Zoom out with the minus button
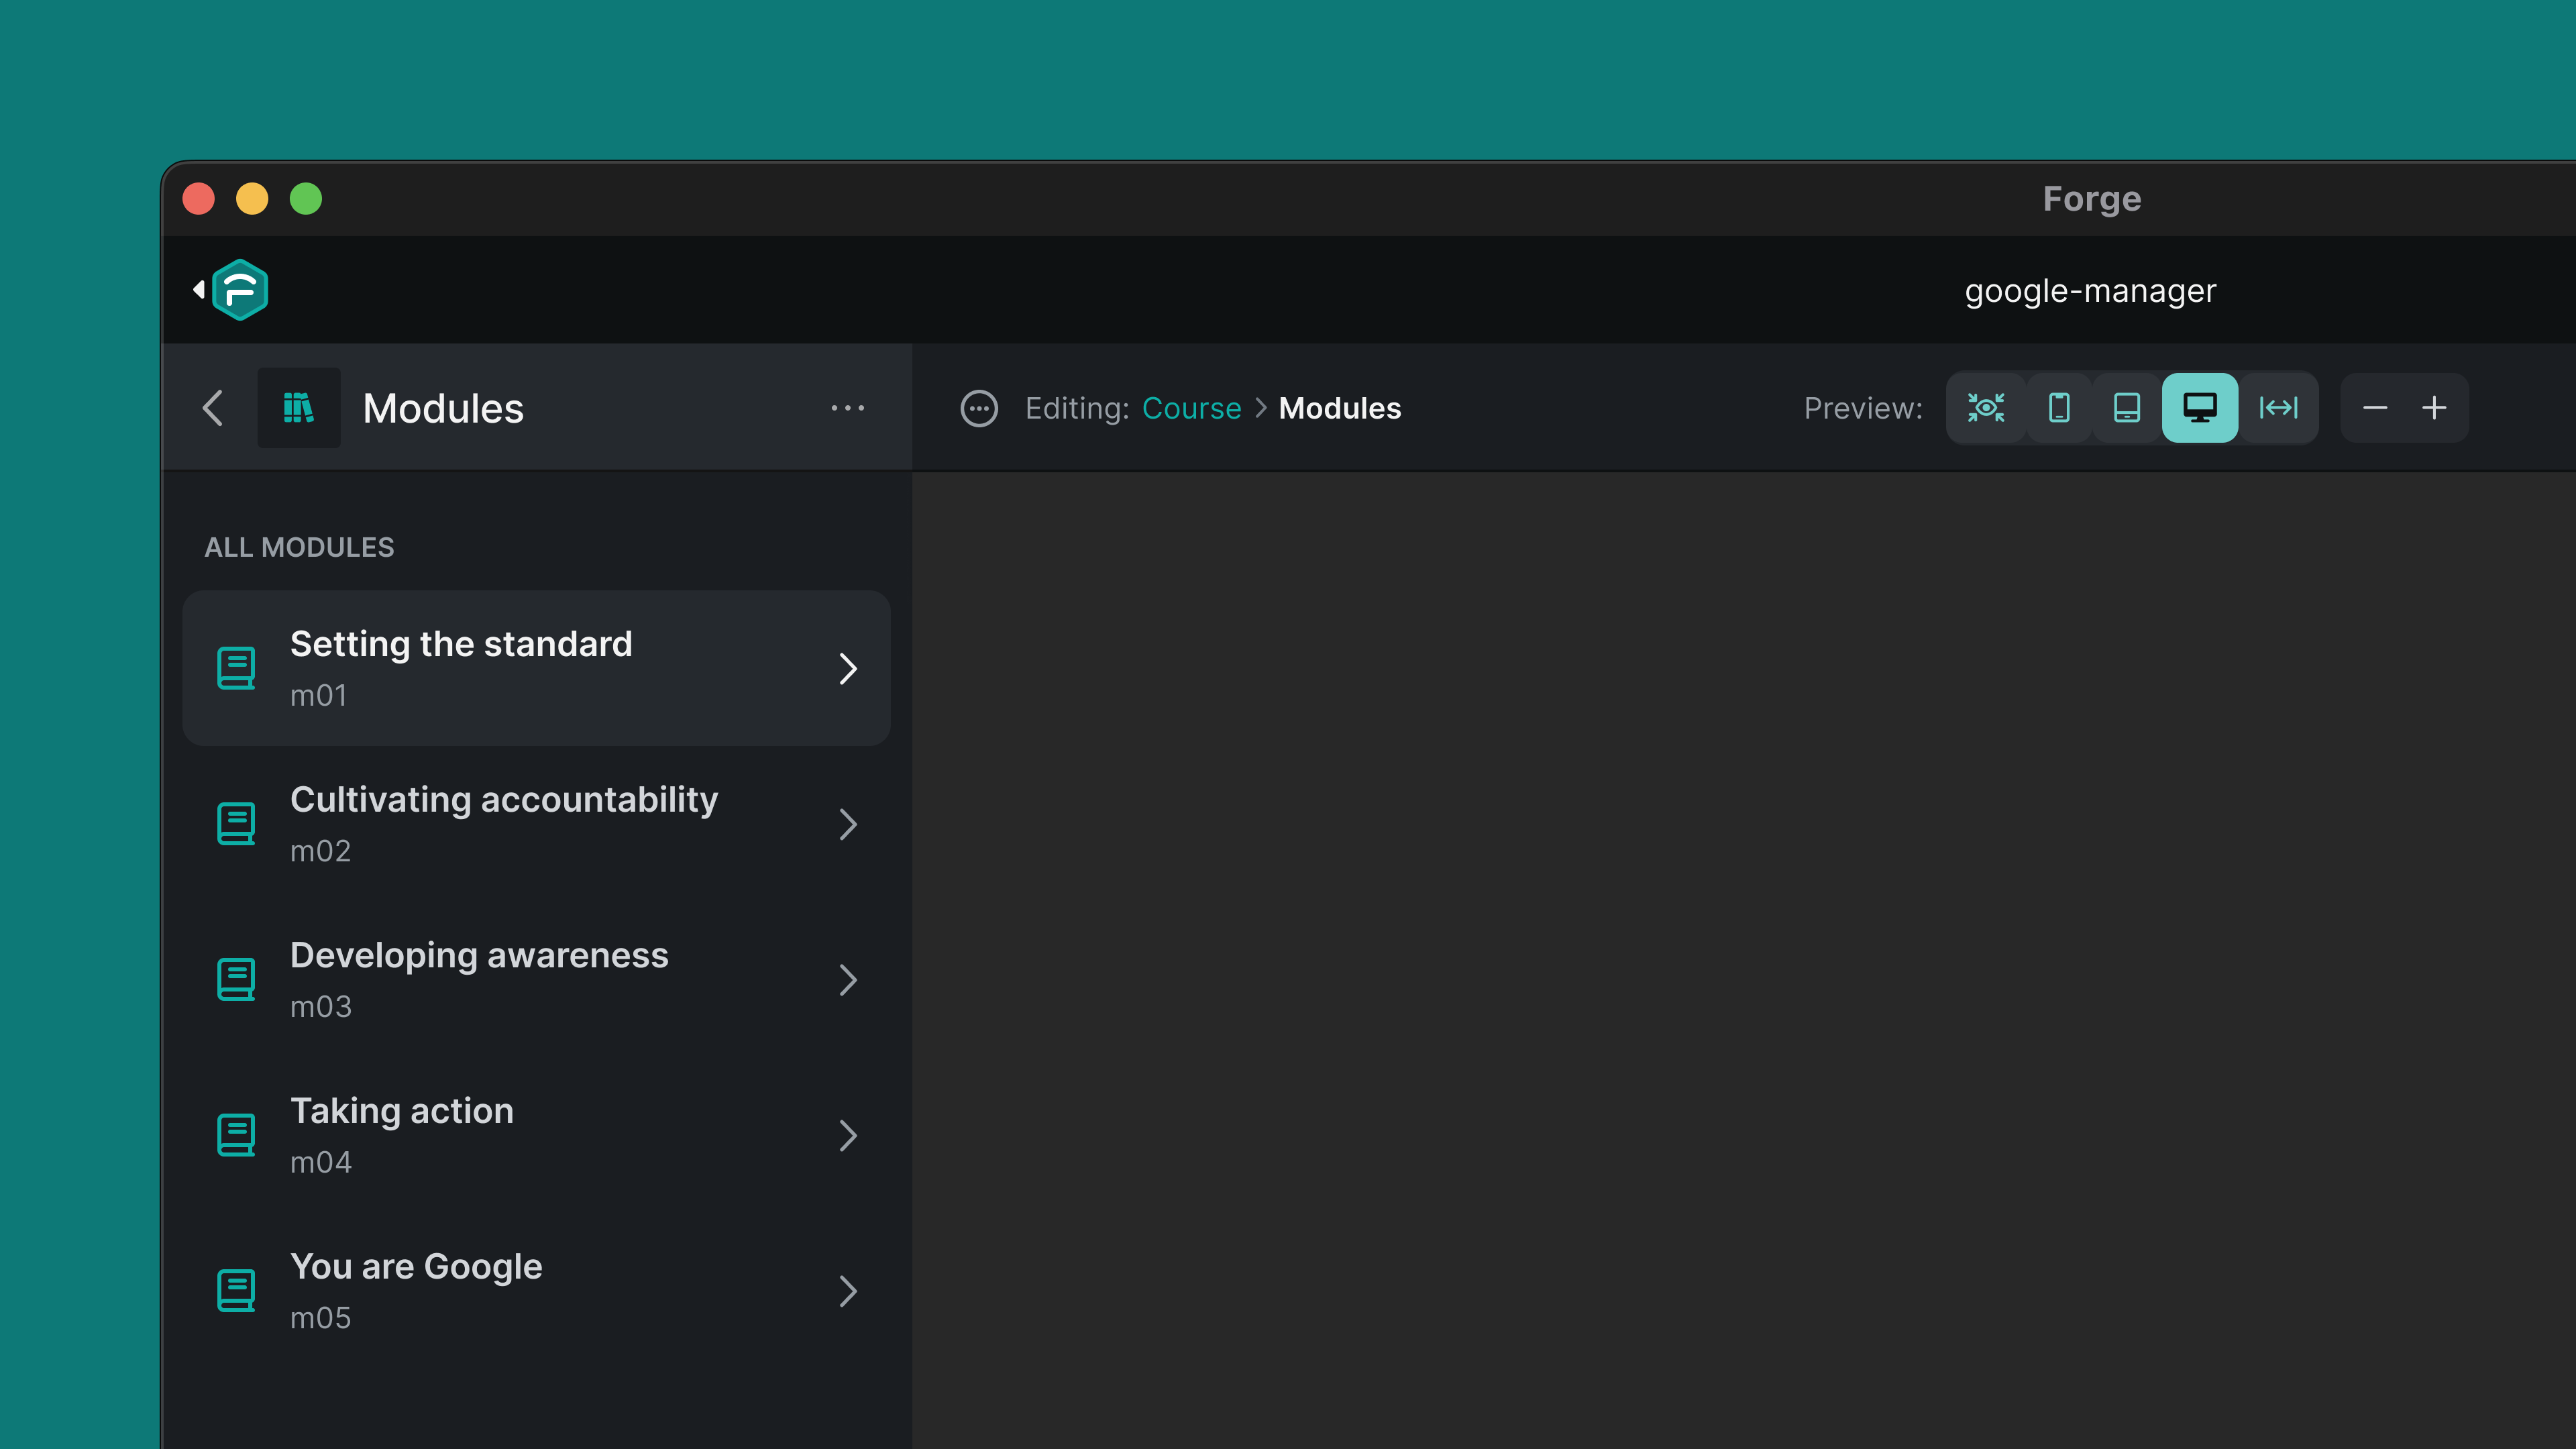This screenshot has width=2576, height=1449. click(x=2375, y=408)
